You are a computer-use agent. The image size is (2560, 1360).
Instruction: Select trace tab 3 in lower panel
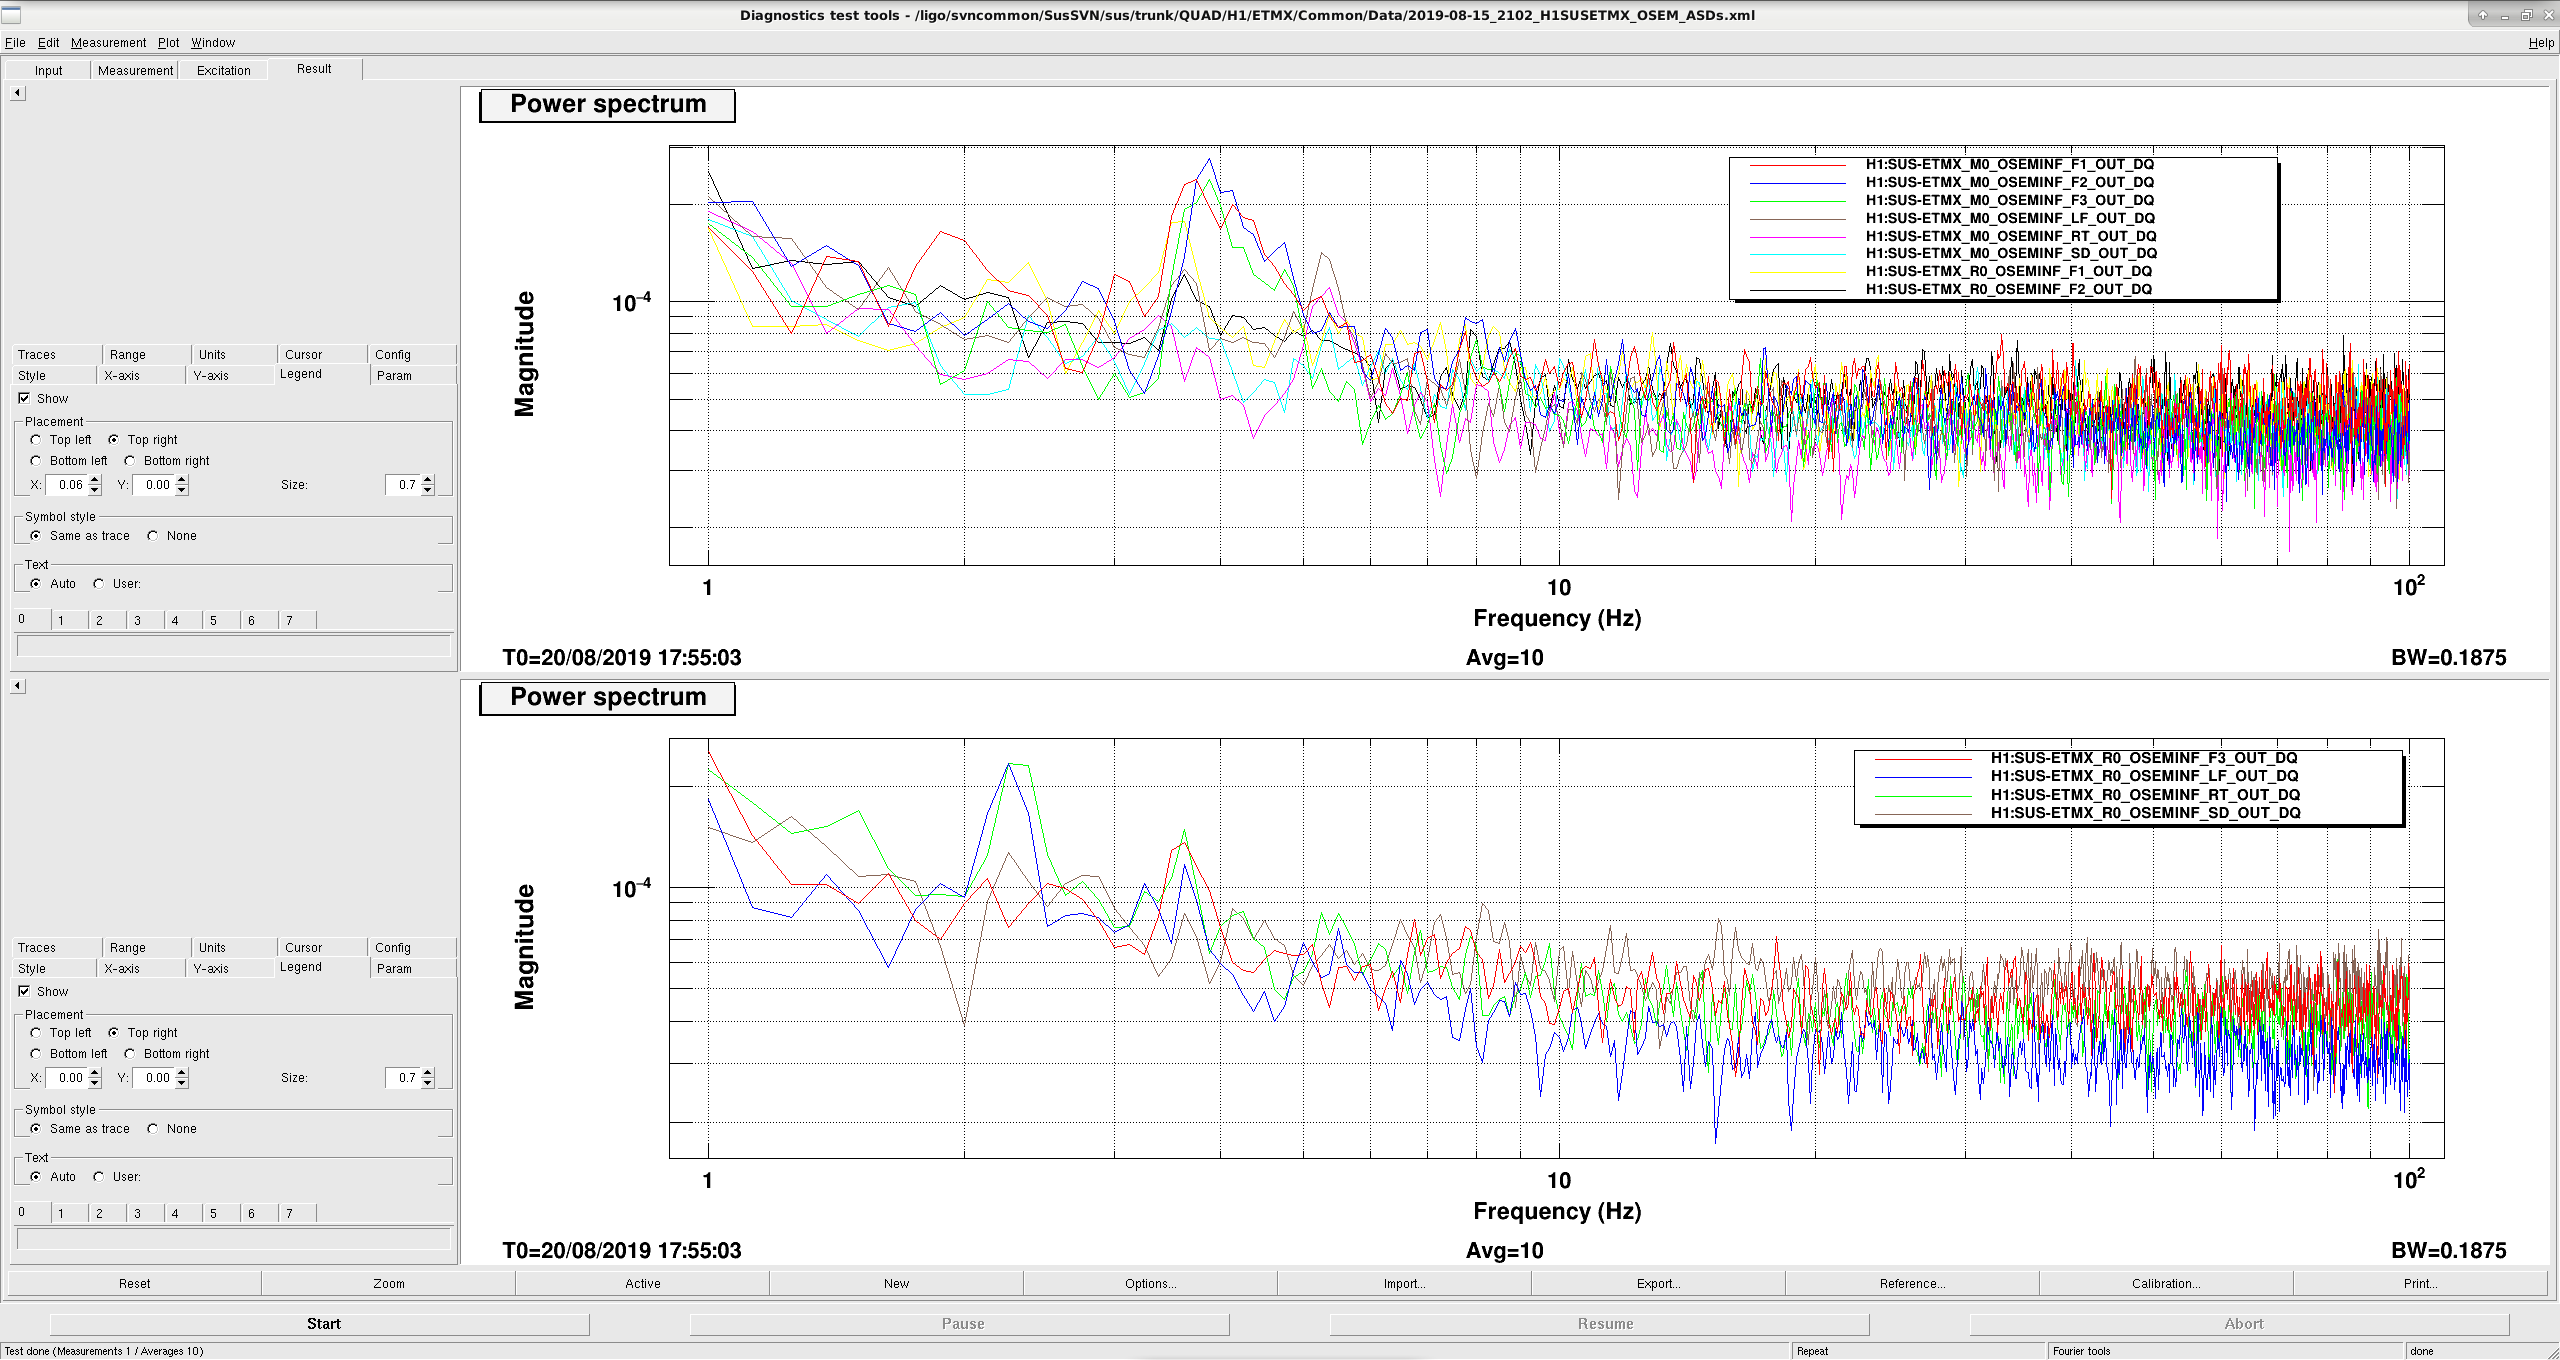[x=146, y=1214]
